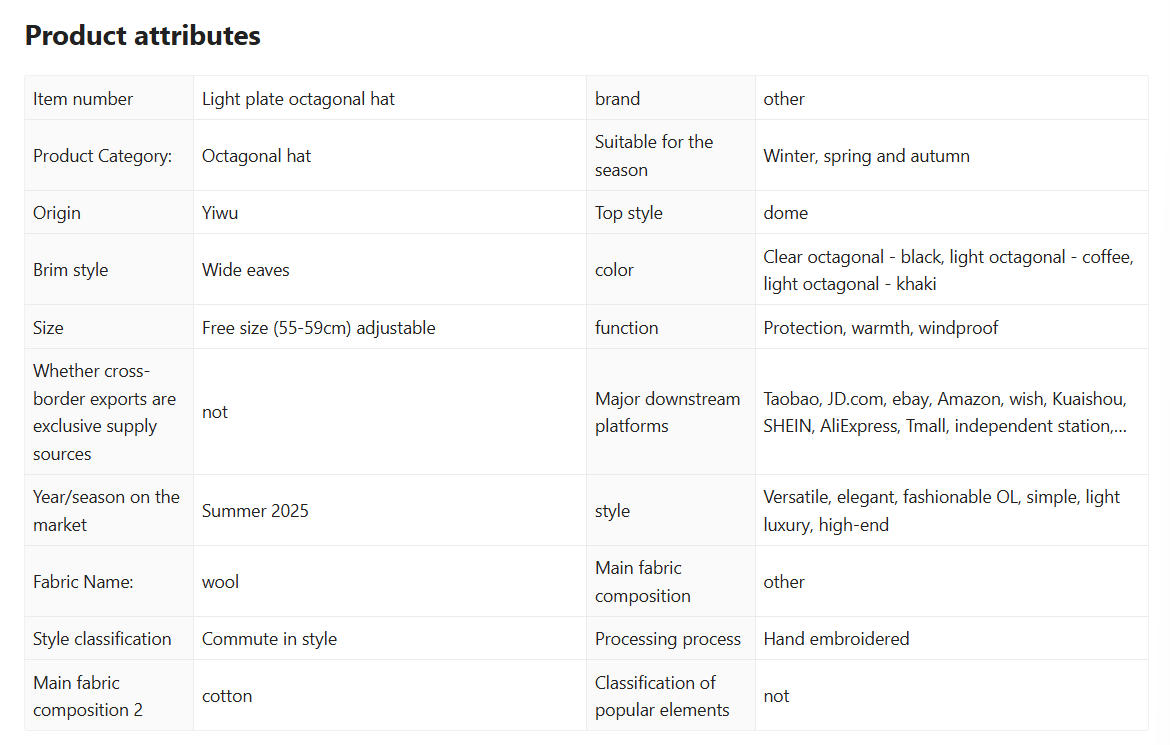Click the 'Hand embroidered' process value

(x=836, y=639)
